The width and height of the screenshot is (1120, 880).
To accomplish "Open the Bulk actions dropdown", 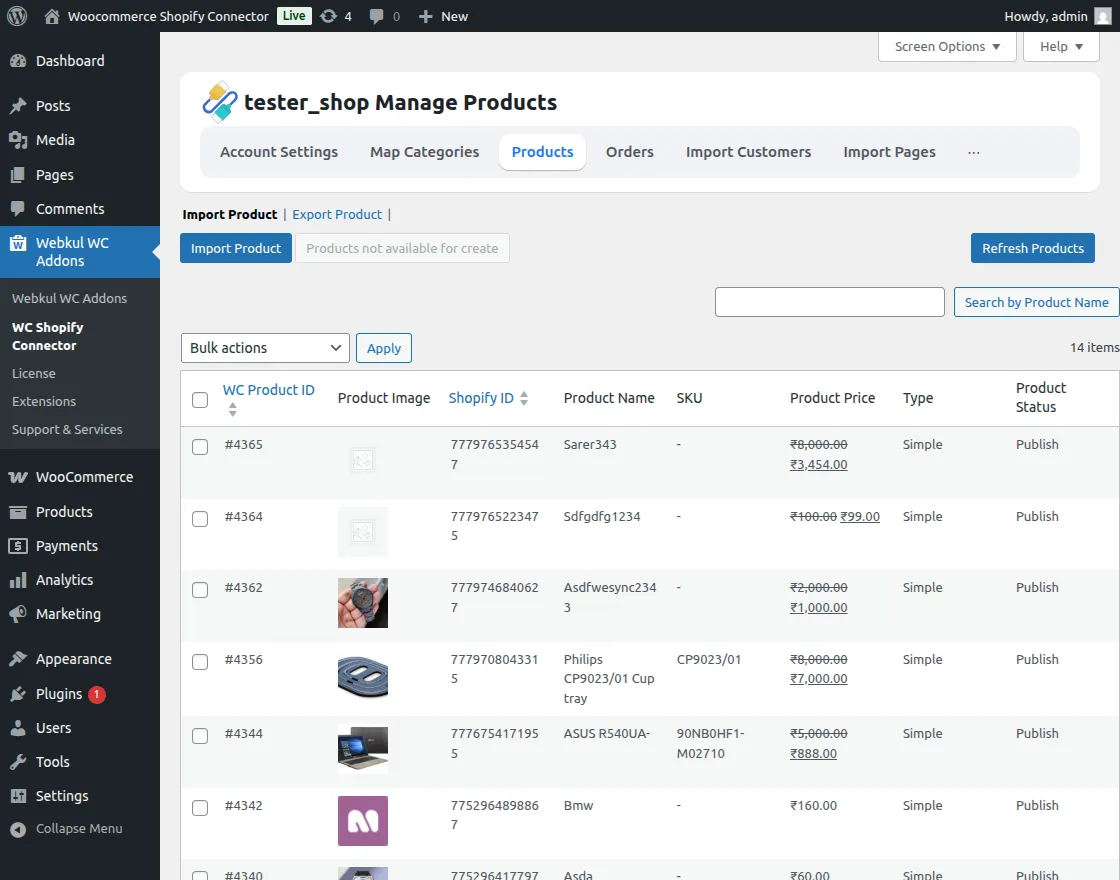I will 264,348.
